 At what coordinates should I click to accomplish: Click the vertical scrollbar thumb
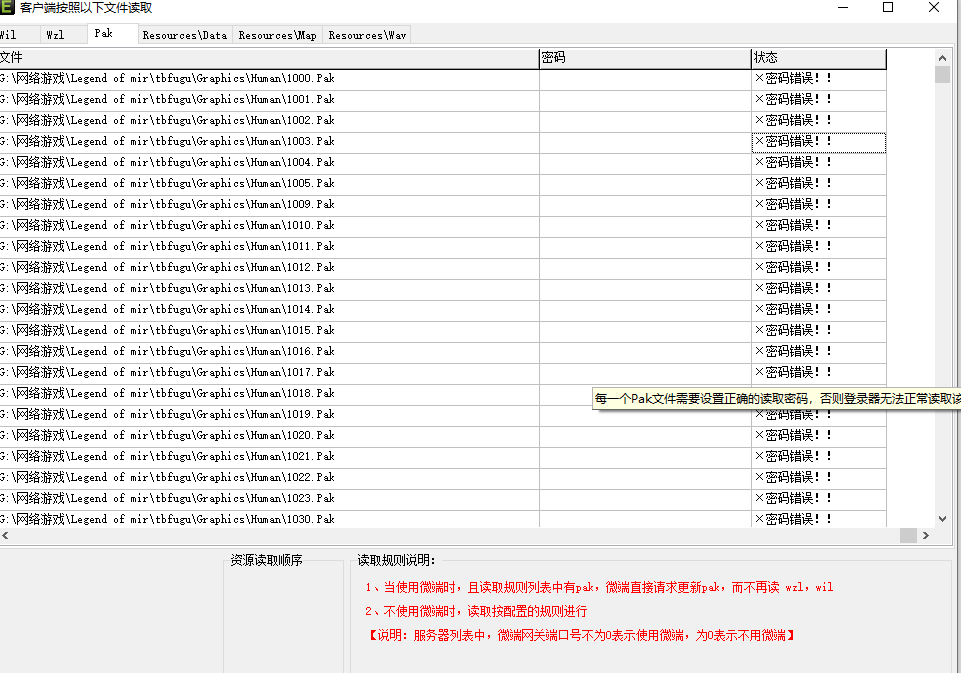tap(942, 75)
